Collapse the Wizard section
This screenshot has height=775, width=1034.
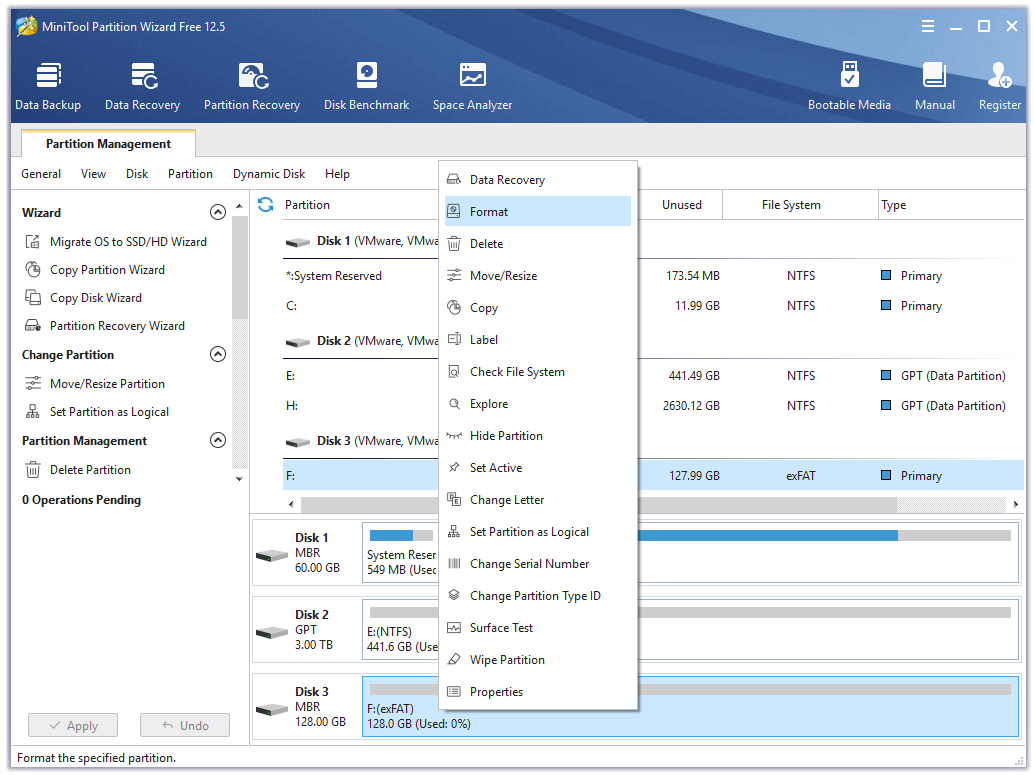click(x=218, y=212)
